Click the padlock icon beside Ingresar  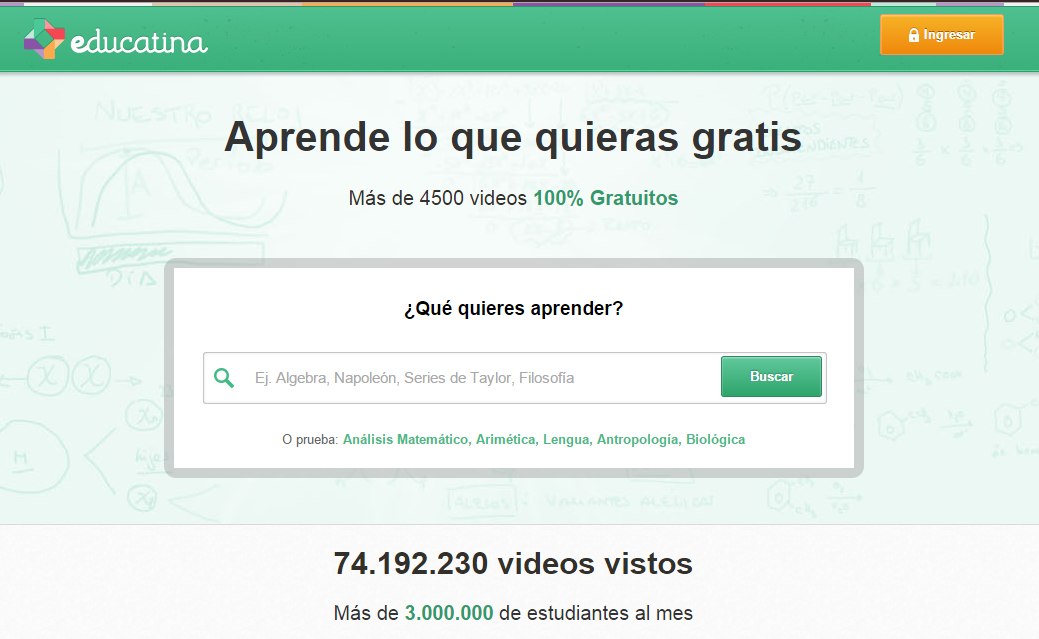click(x=913, y=36)
